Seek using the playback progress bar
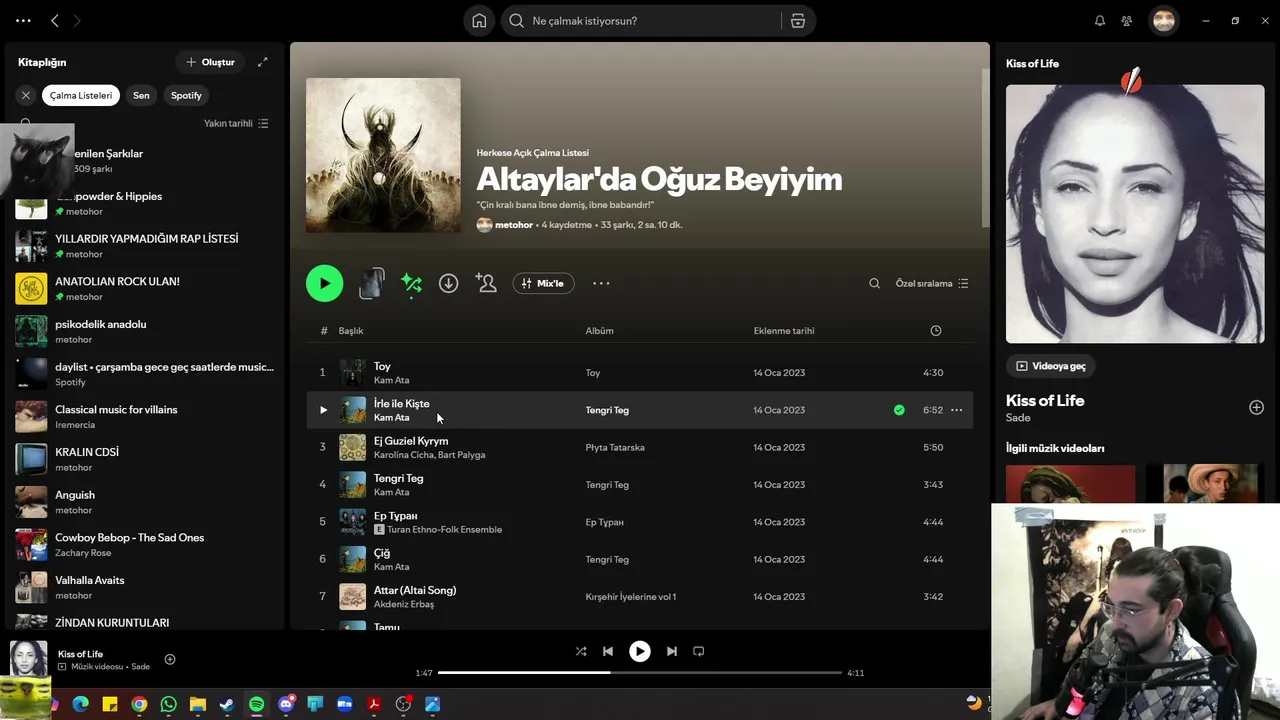Image resolution: width=1280 pixels, height=720 pixels. (x=640, y=673)
